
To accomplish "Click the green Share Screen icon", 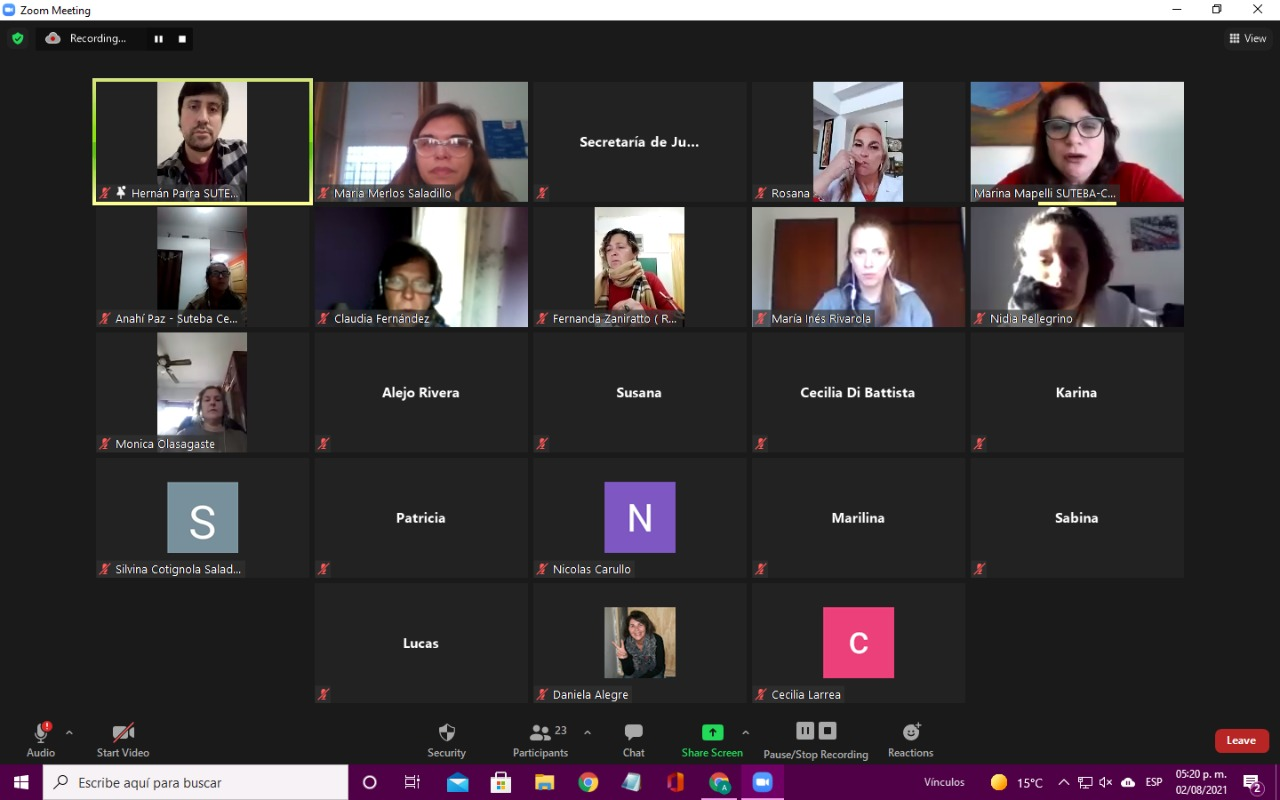I will (x=712, y=733).
